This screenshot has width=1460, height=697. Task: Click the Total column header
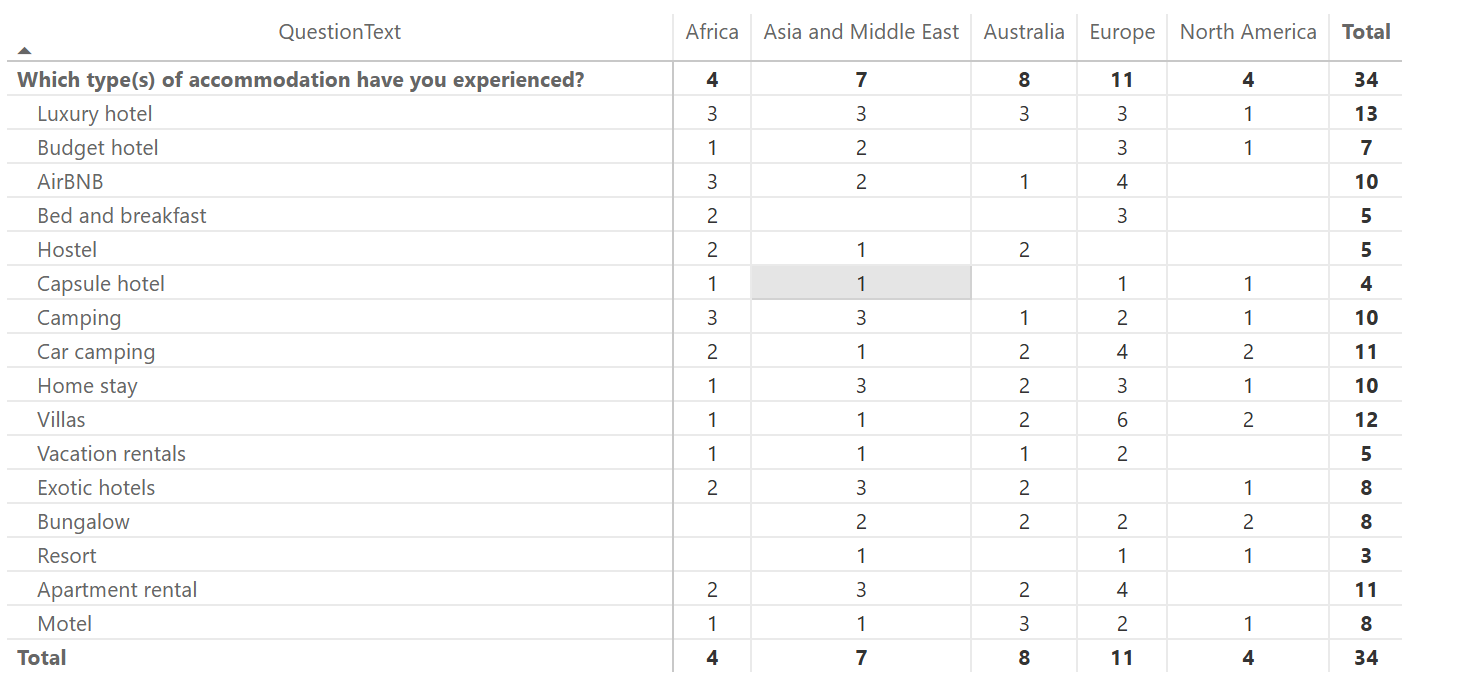click(1366, 32)
